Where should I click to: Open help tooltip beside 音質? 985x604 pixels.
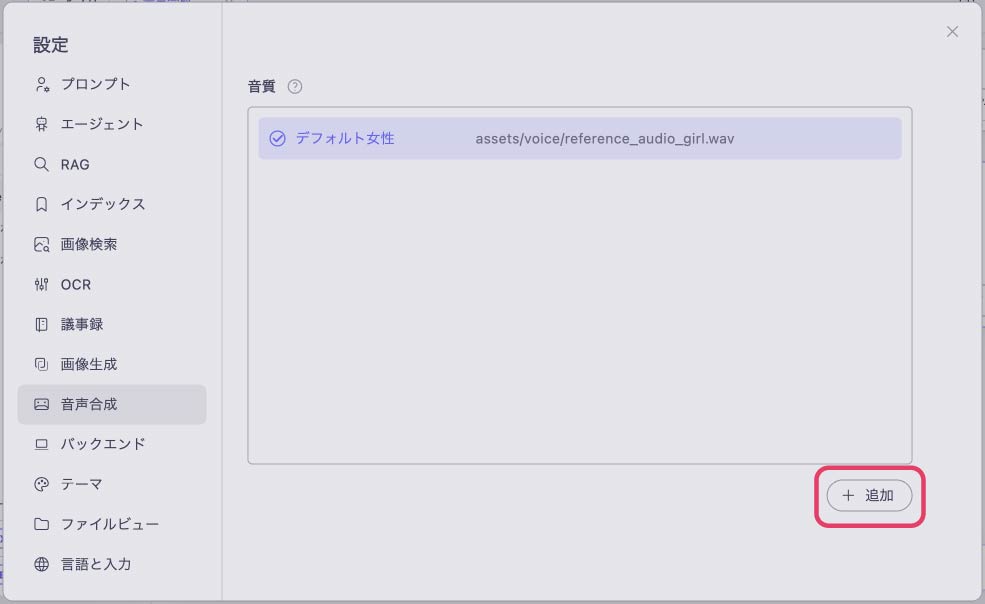tap(295, 87)
